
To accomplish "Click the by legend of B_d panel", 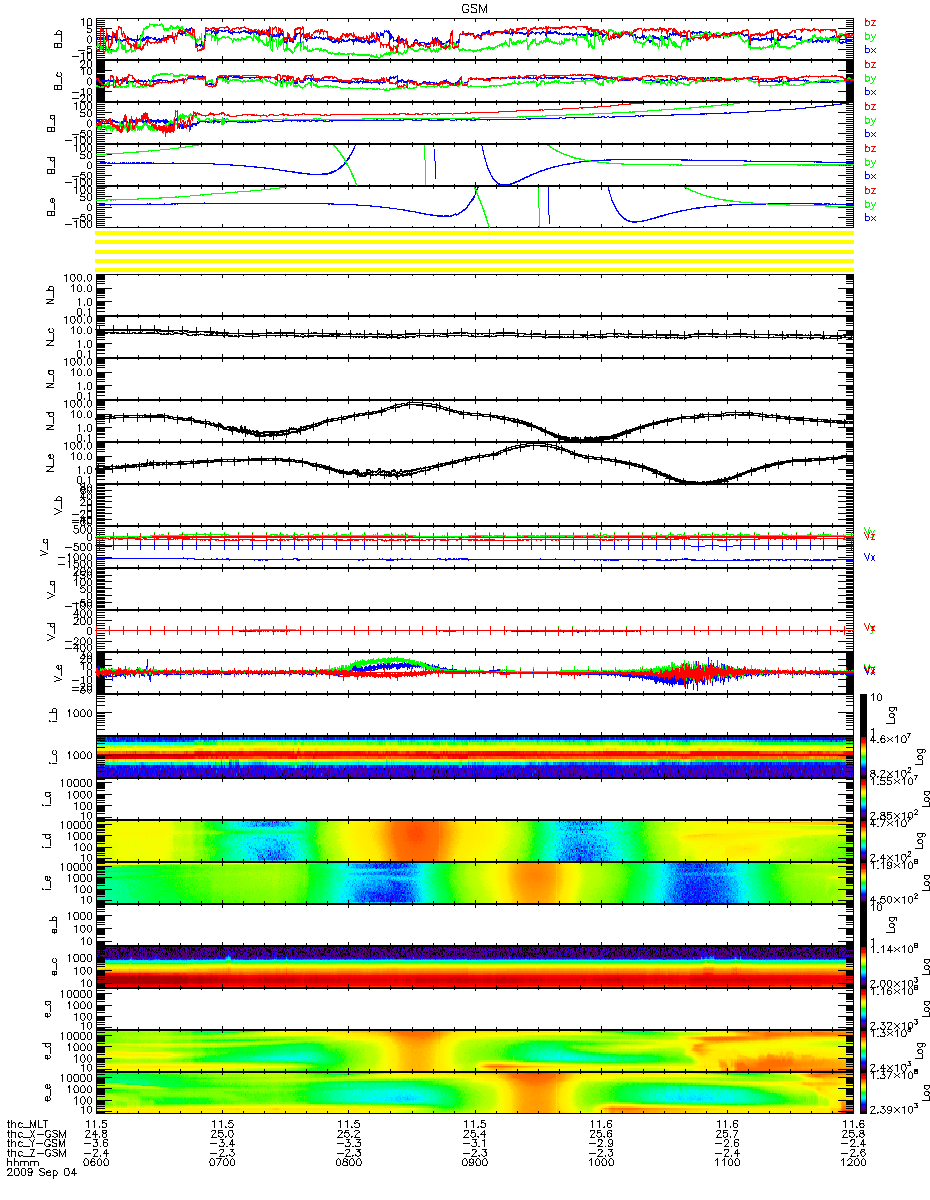I will pos(869,162).
